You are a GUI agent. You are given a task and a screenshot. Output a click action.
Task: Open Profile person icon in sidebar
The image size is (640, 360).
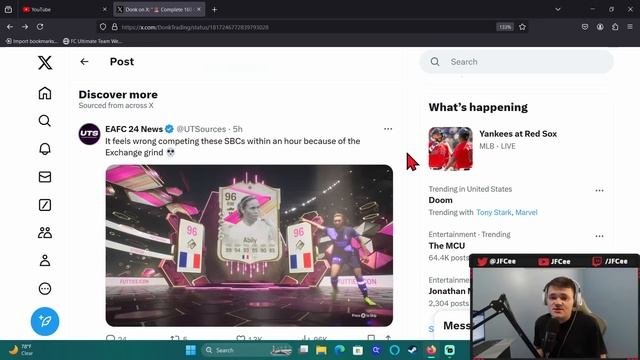[x=45, y=260]
